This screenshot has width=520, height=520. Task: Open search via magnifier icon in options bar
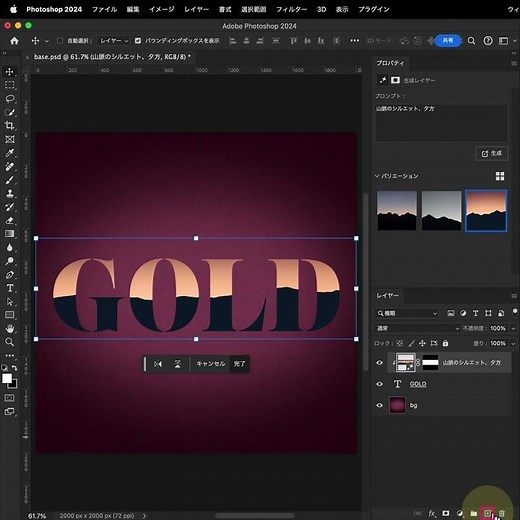point(471,41)
